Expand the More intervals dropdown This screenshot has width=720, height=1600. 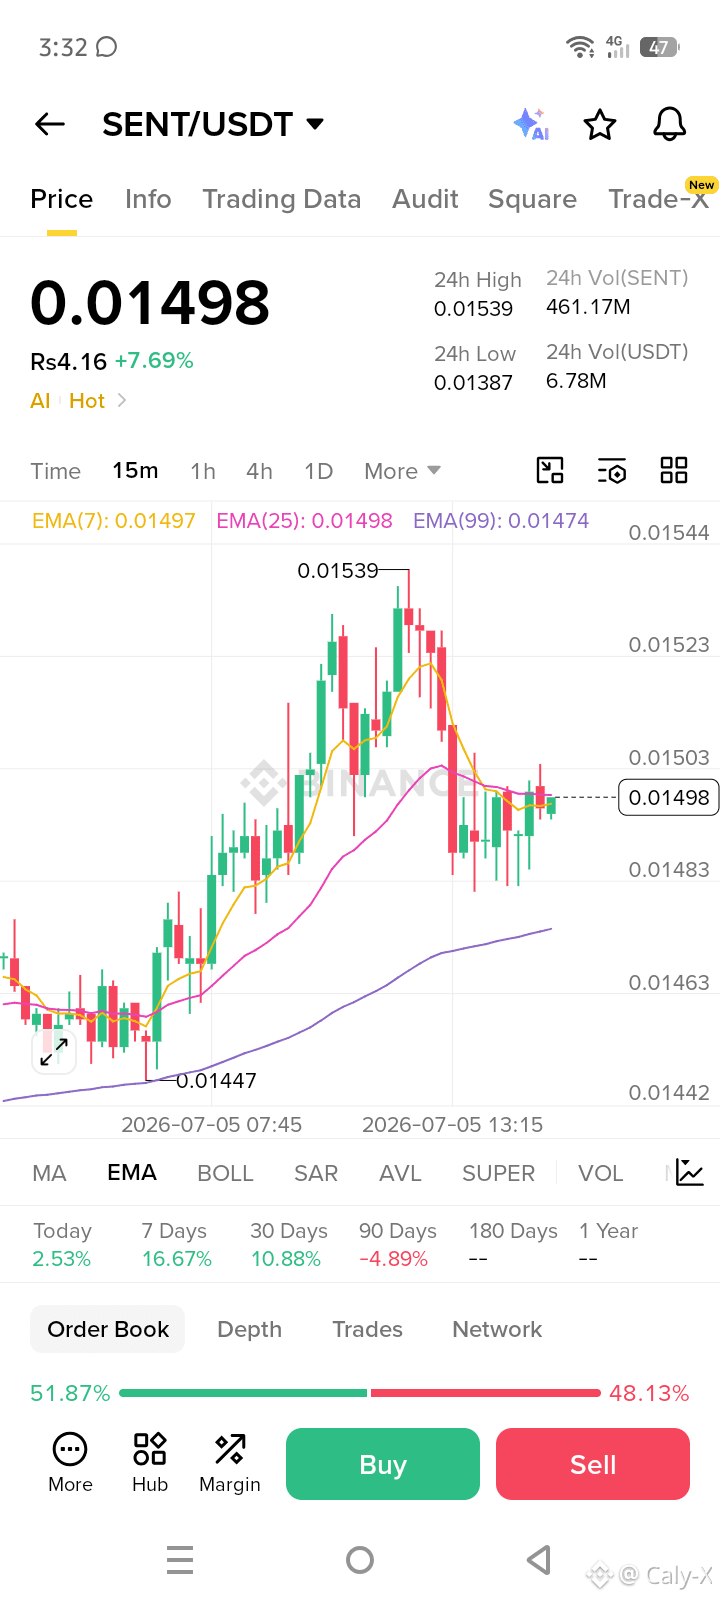[402, 471]
